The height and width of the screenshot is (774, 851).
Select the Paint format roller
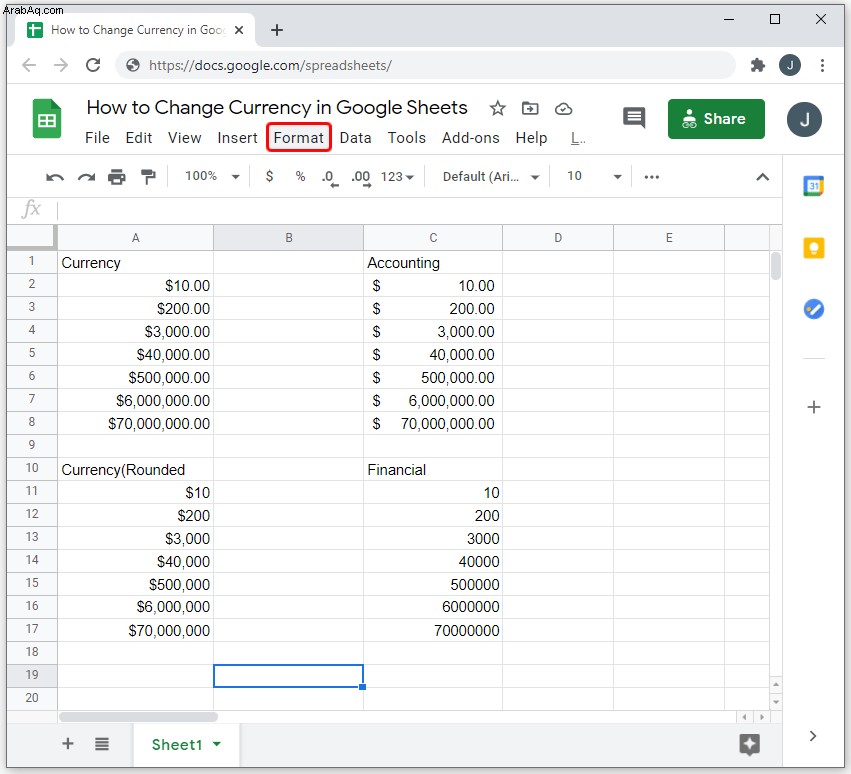click(x=148, y=177)
